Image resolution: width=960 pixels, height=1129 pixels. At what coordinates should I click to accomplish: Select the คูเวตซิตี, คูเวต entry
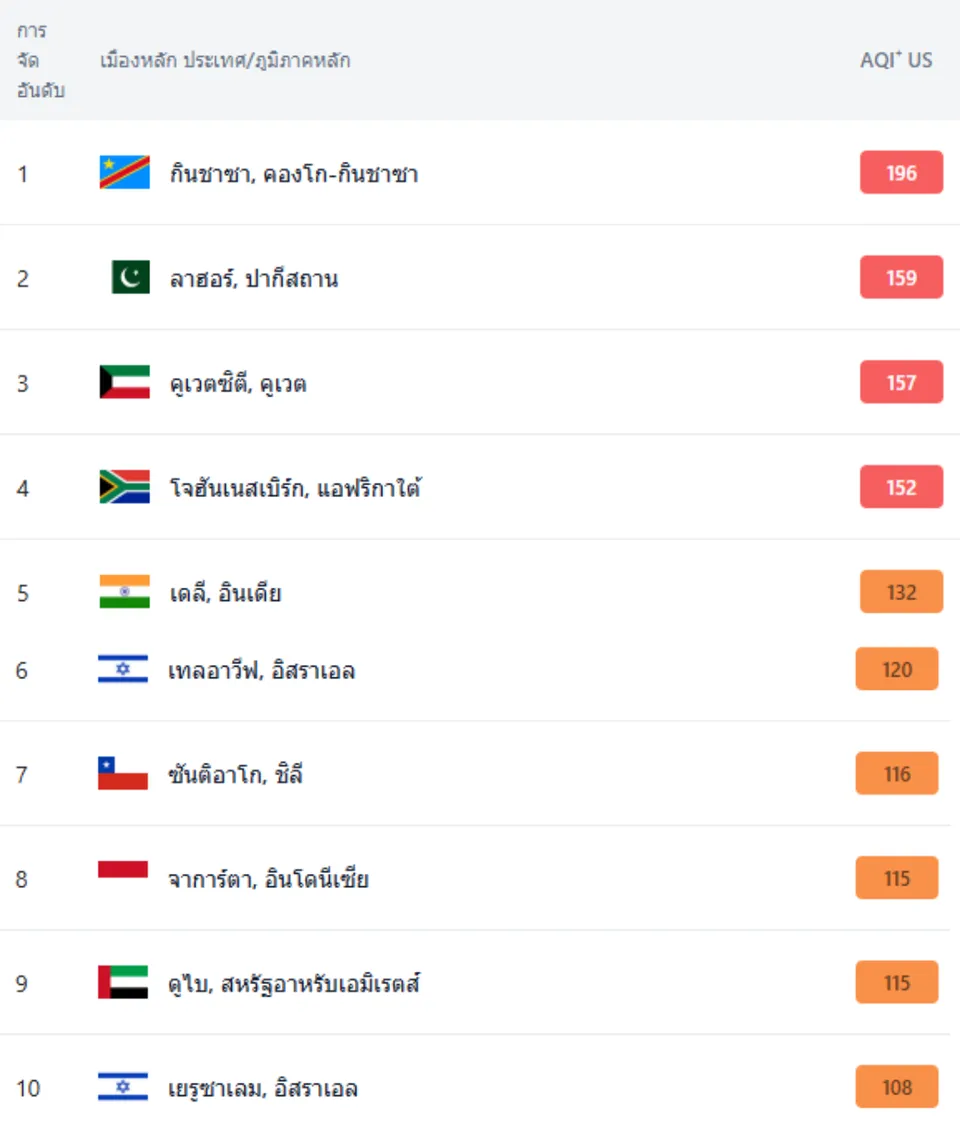[238, 384]
